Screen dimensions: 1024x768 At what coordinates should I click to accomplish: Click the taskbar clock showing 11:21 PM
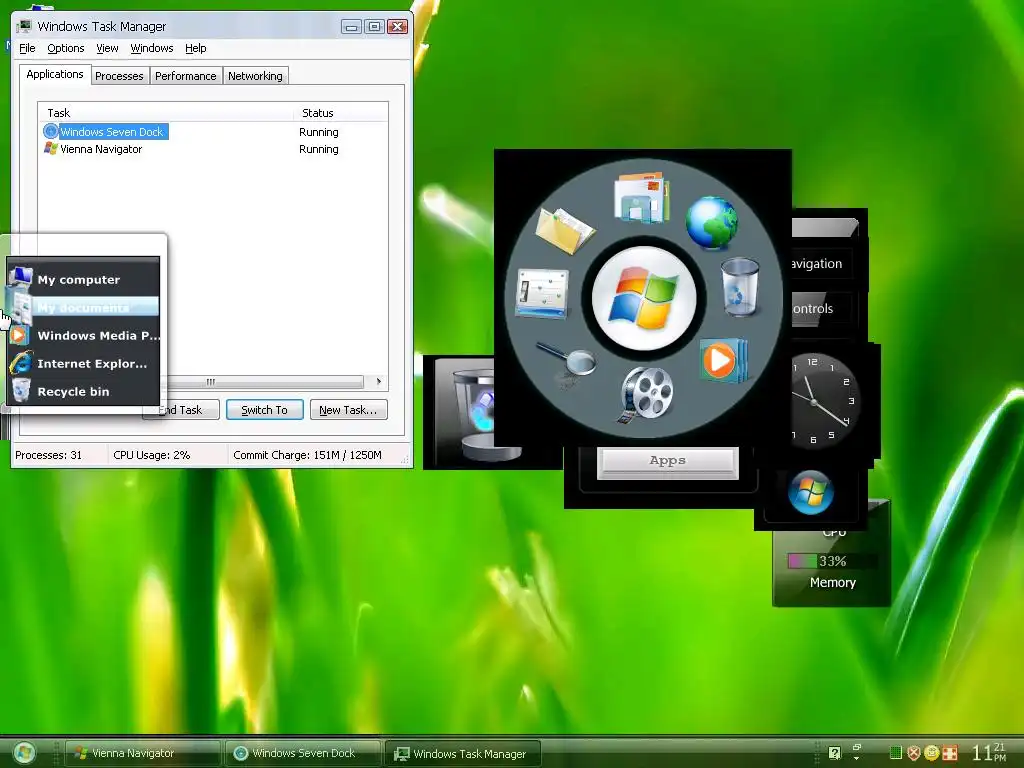(989, 752)
